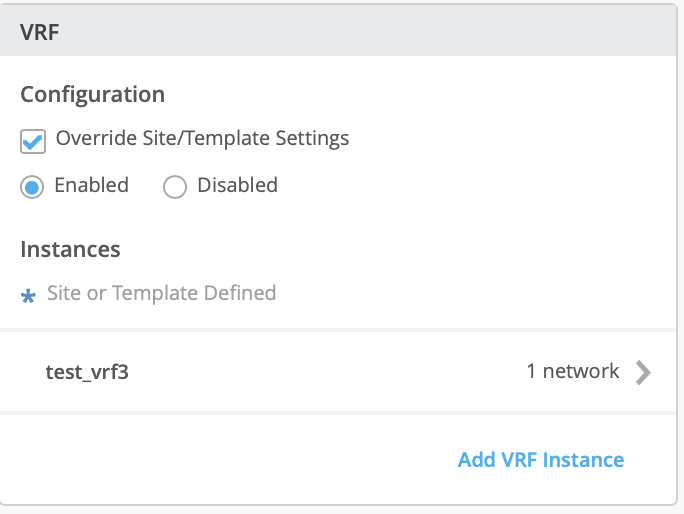Click the gray chevron arrow beside 1 network
Screen dimensions: 684x514
(644, 372)
